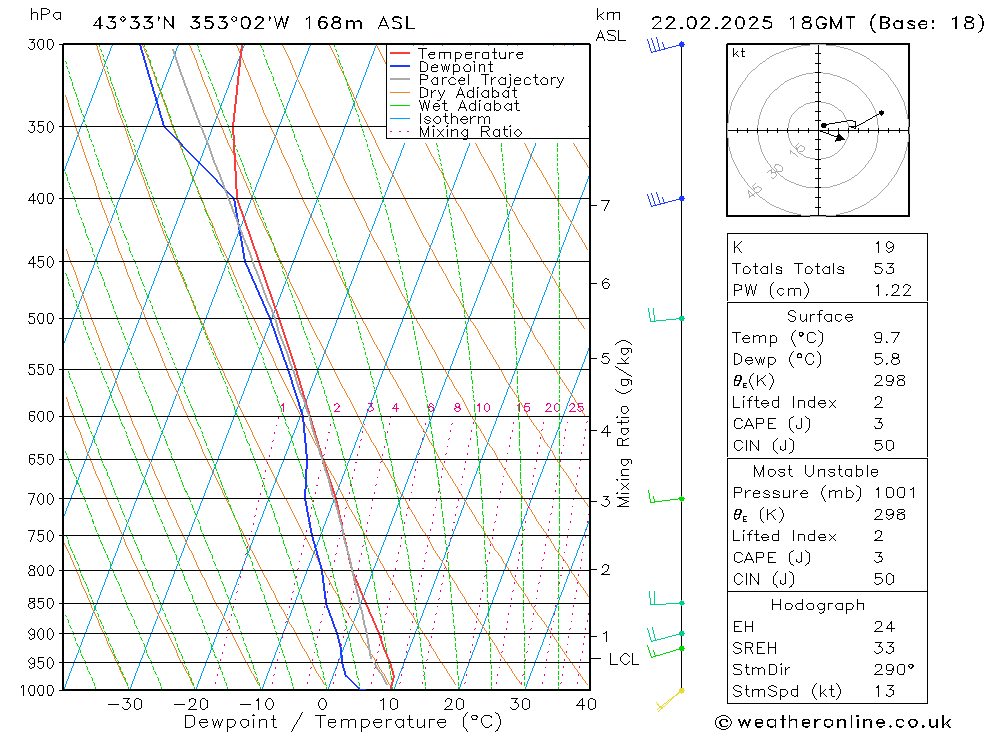Image resolution: width=1000 pixels, height=733 pixels.
Task: Click the 40 temperature axis label
Action: (586, 704)
